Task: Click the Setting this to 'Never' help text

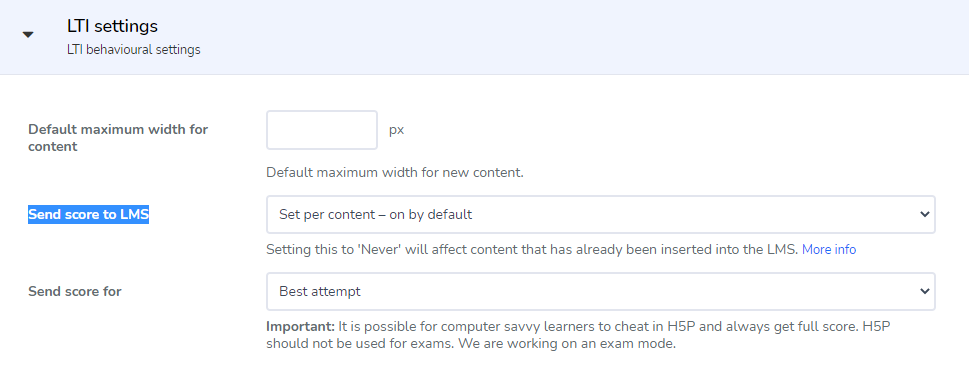Action: (x=533, y=250)
